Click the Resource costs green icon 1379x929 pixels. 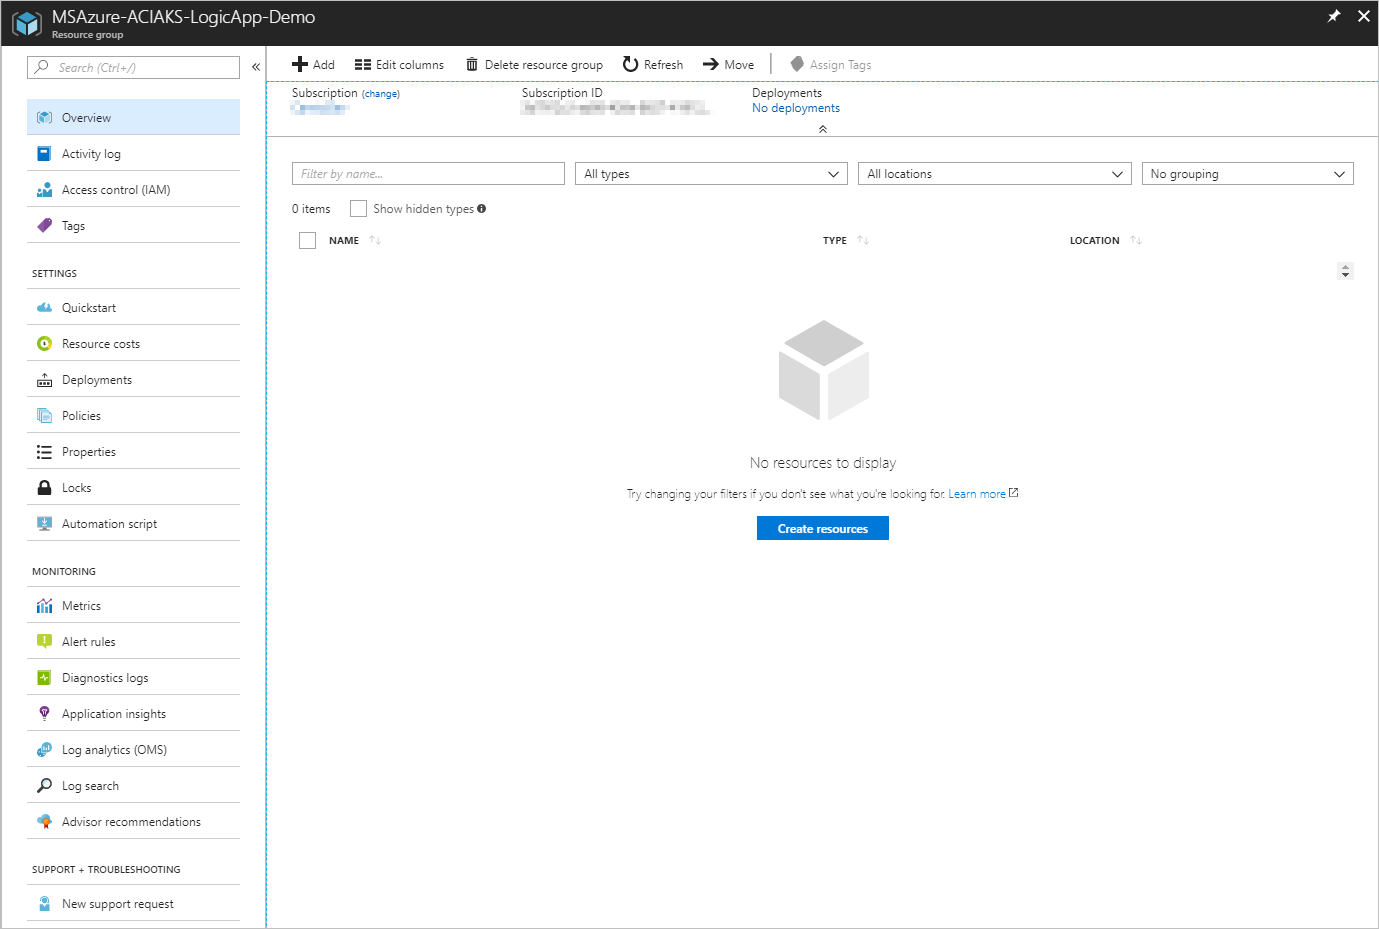(x=44, y=344)
